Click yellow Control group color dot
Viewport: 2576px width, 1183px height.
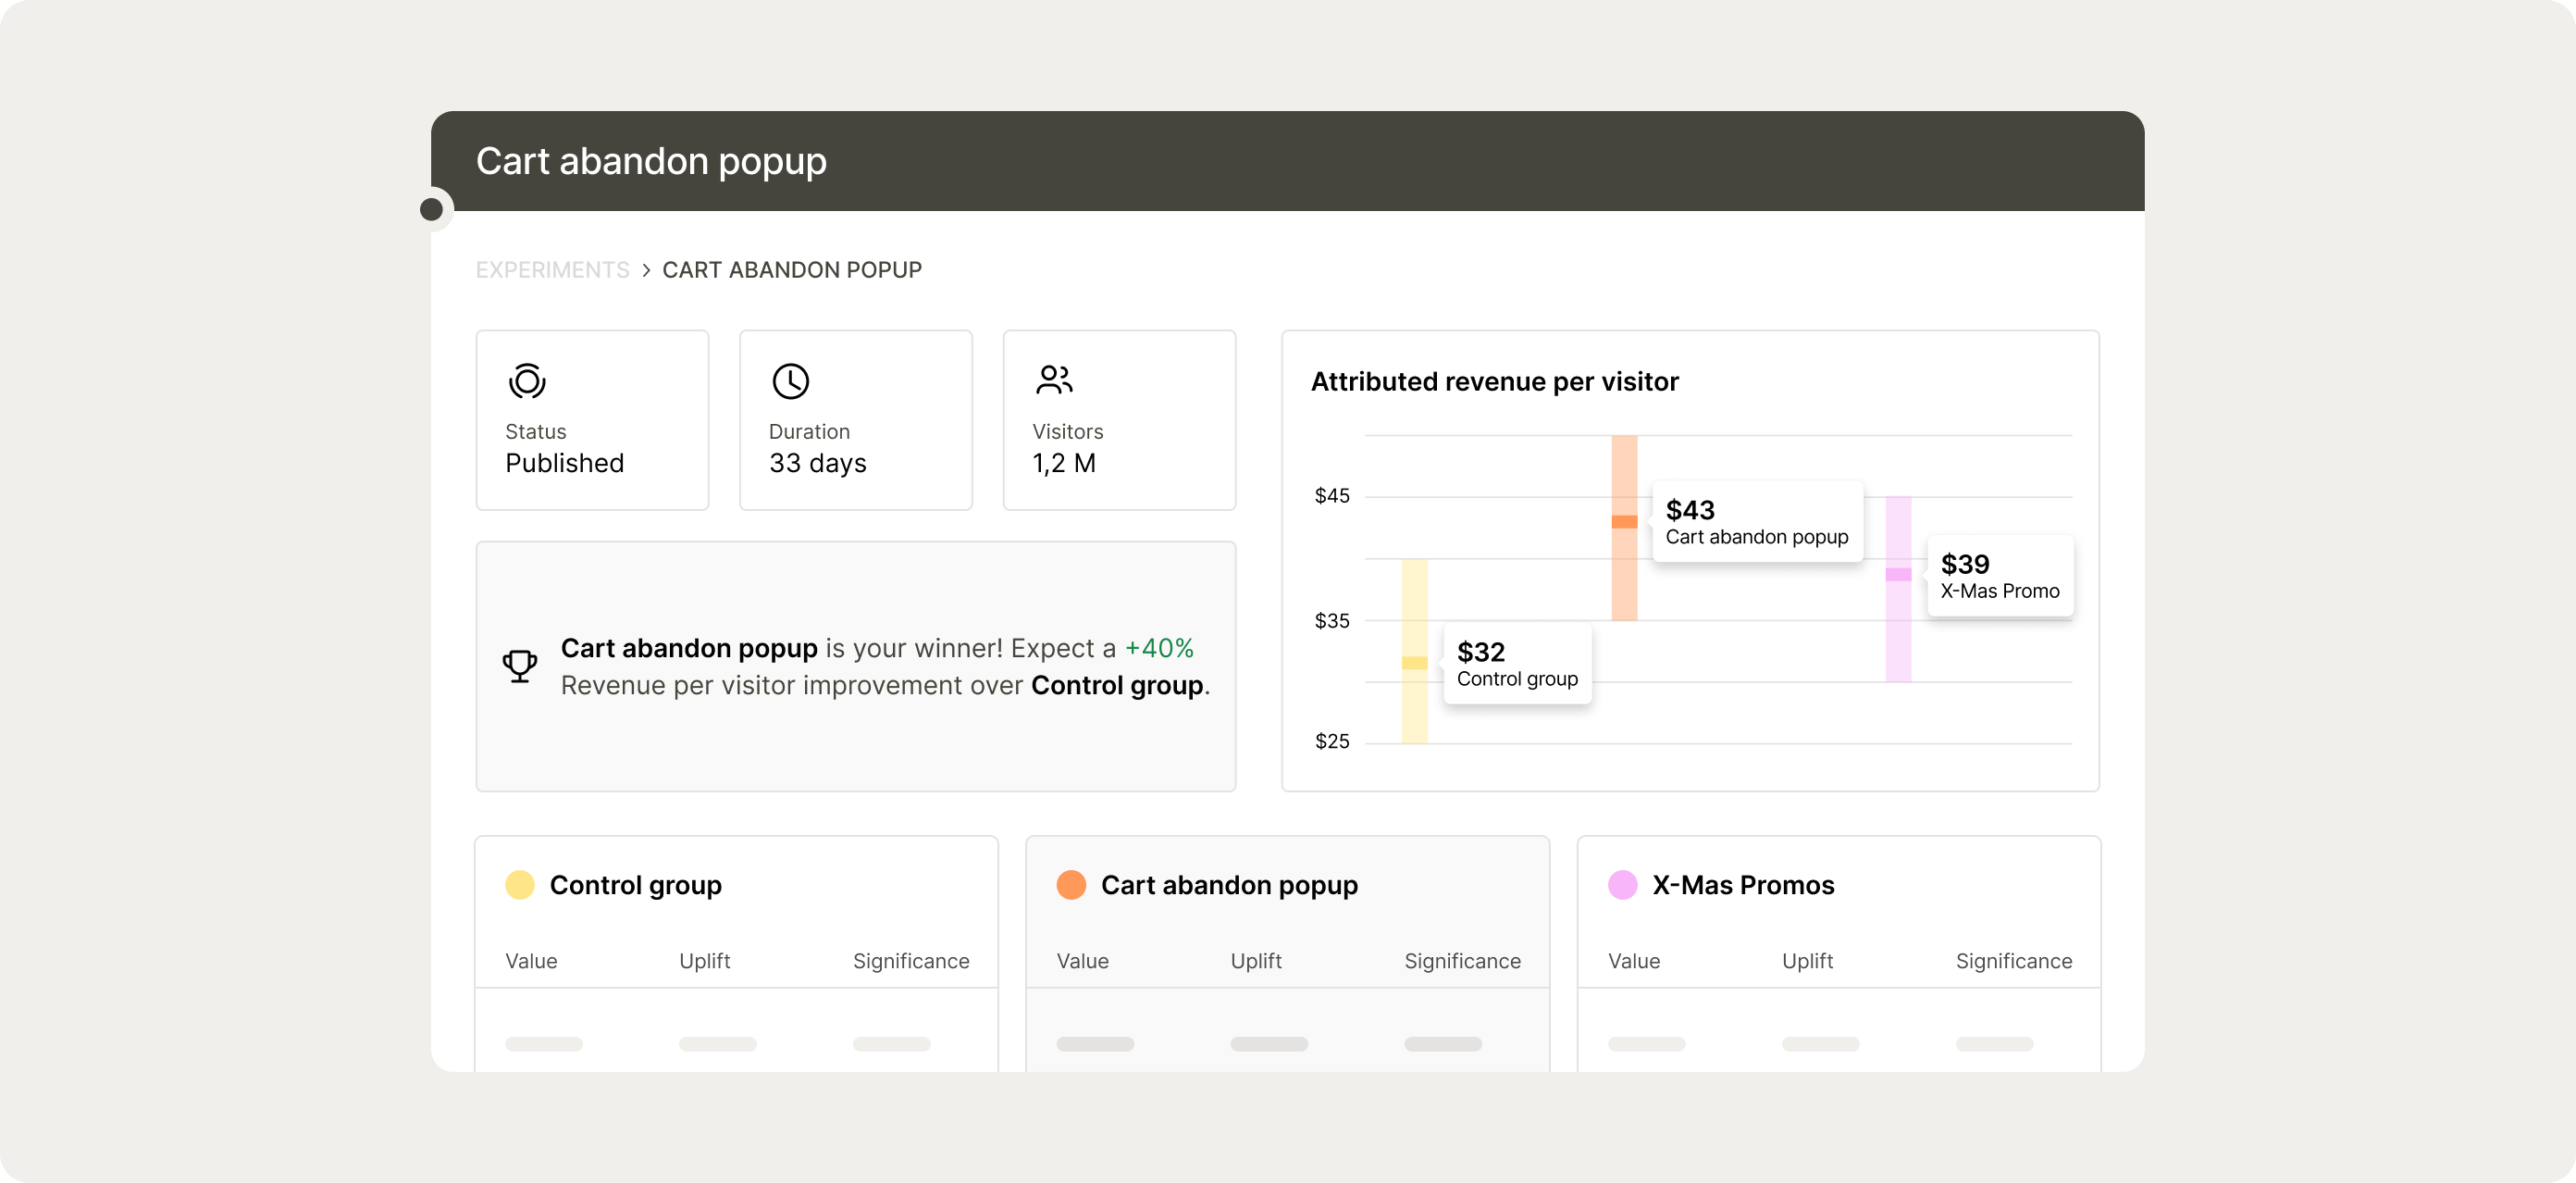pyautogui.click(x=520, y=885)
